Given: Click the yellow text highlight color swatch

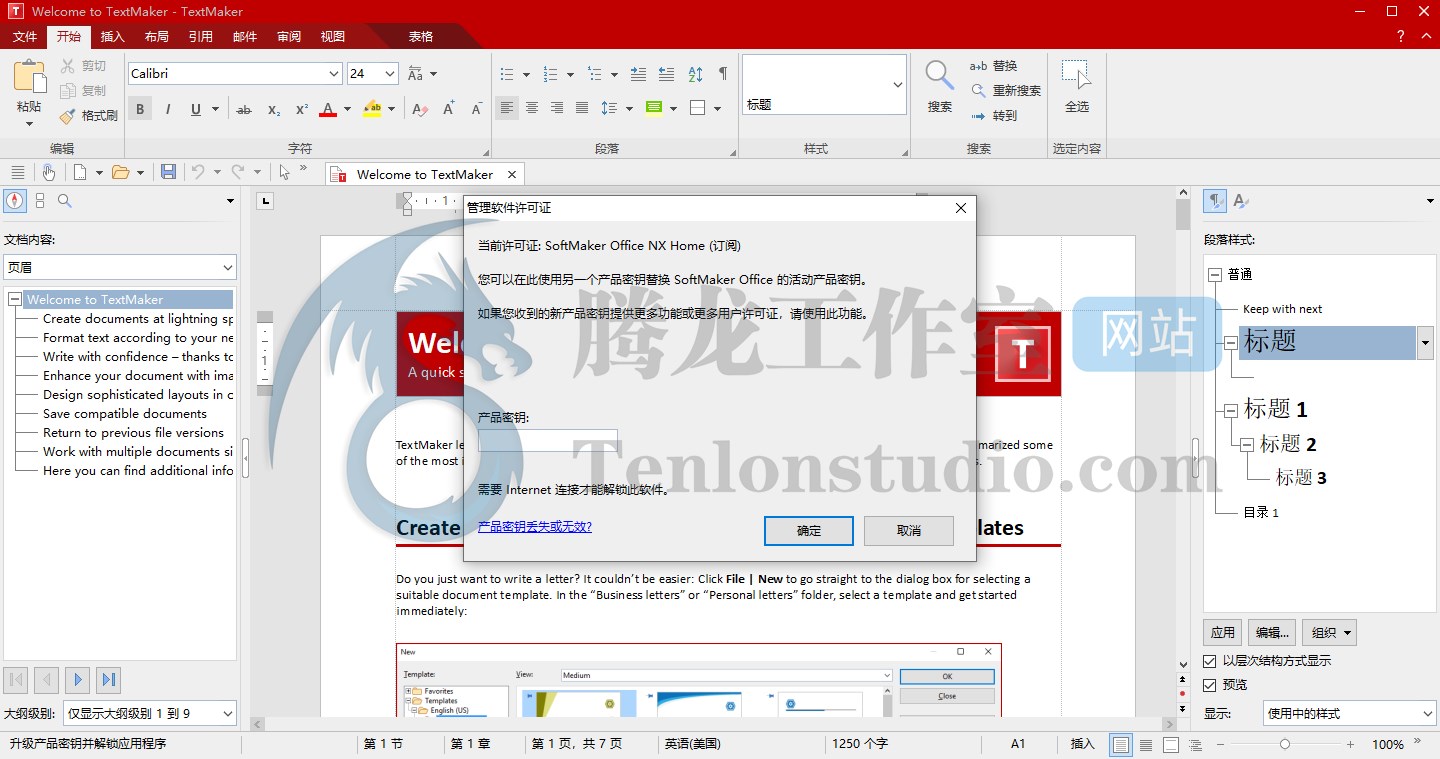Looking at the screenshot, I should tap(372, 109).
